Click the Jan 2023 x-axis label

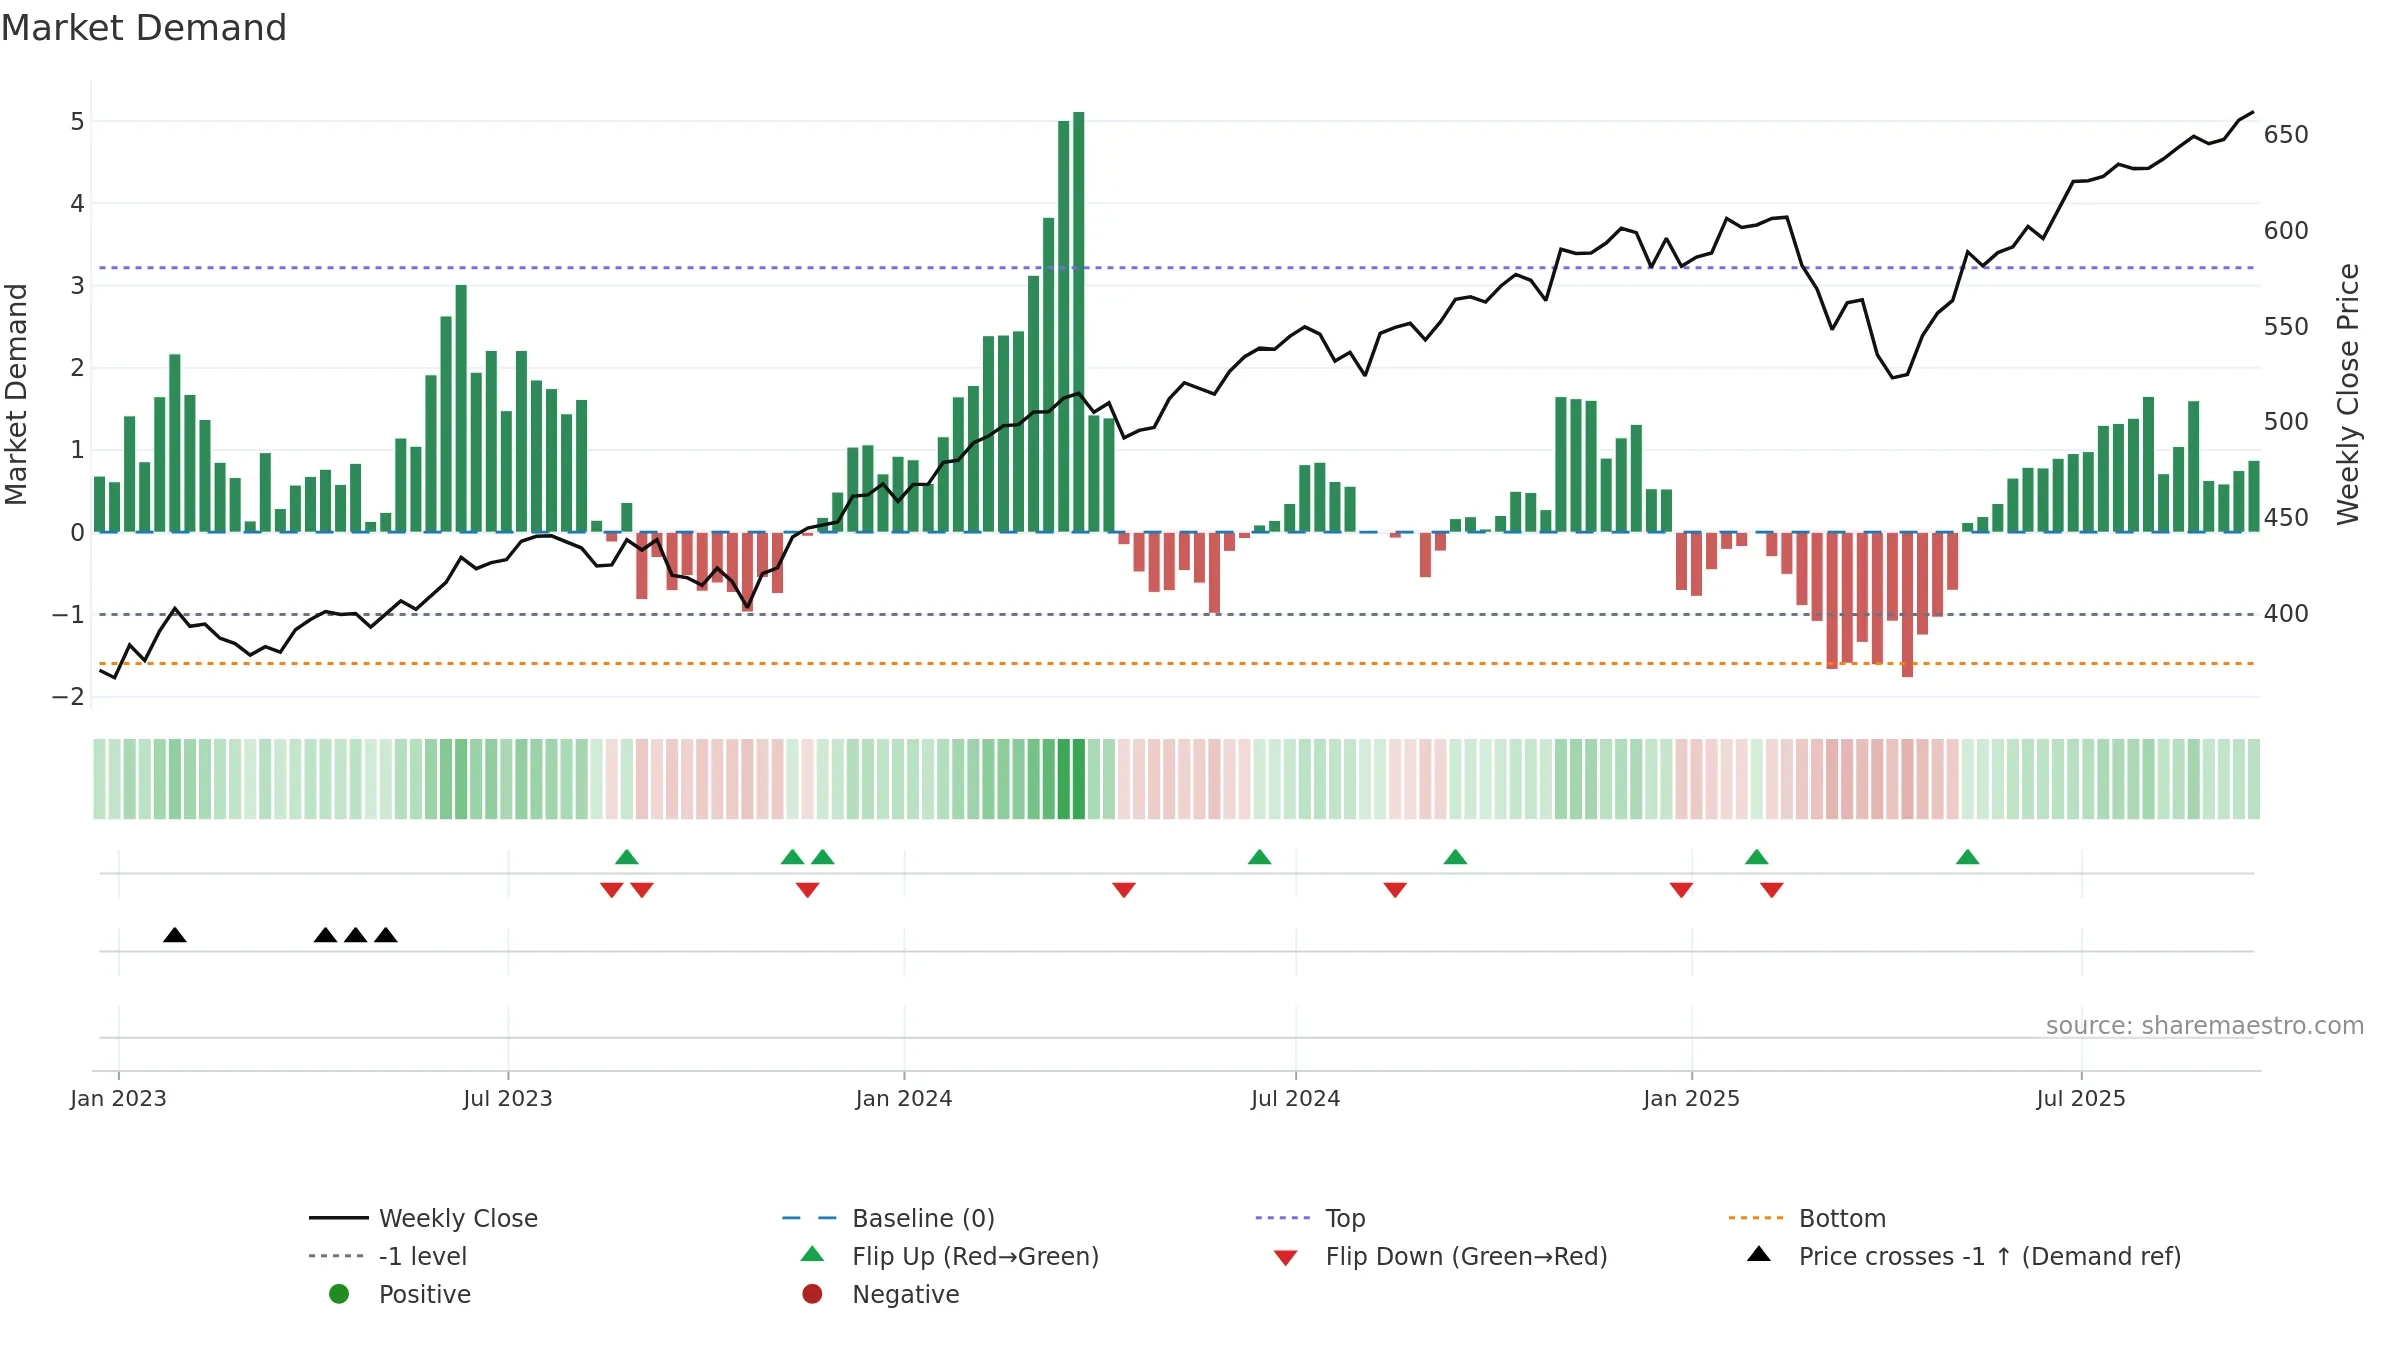(118, 1099)
